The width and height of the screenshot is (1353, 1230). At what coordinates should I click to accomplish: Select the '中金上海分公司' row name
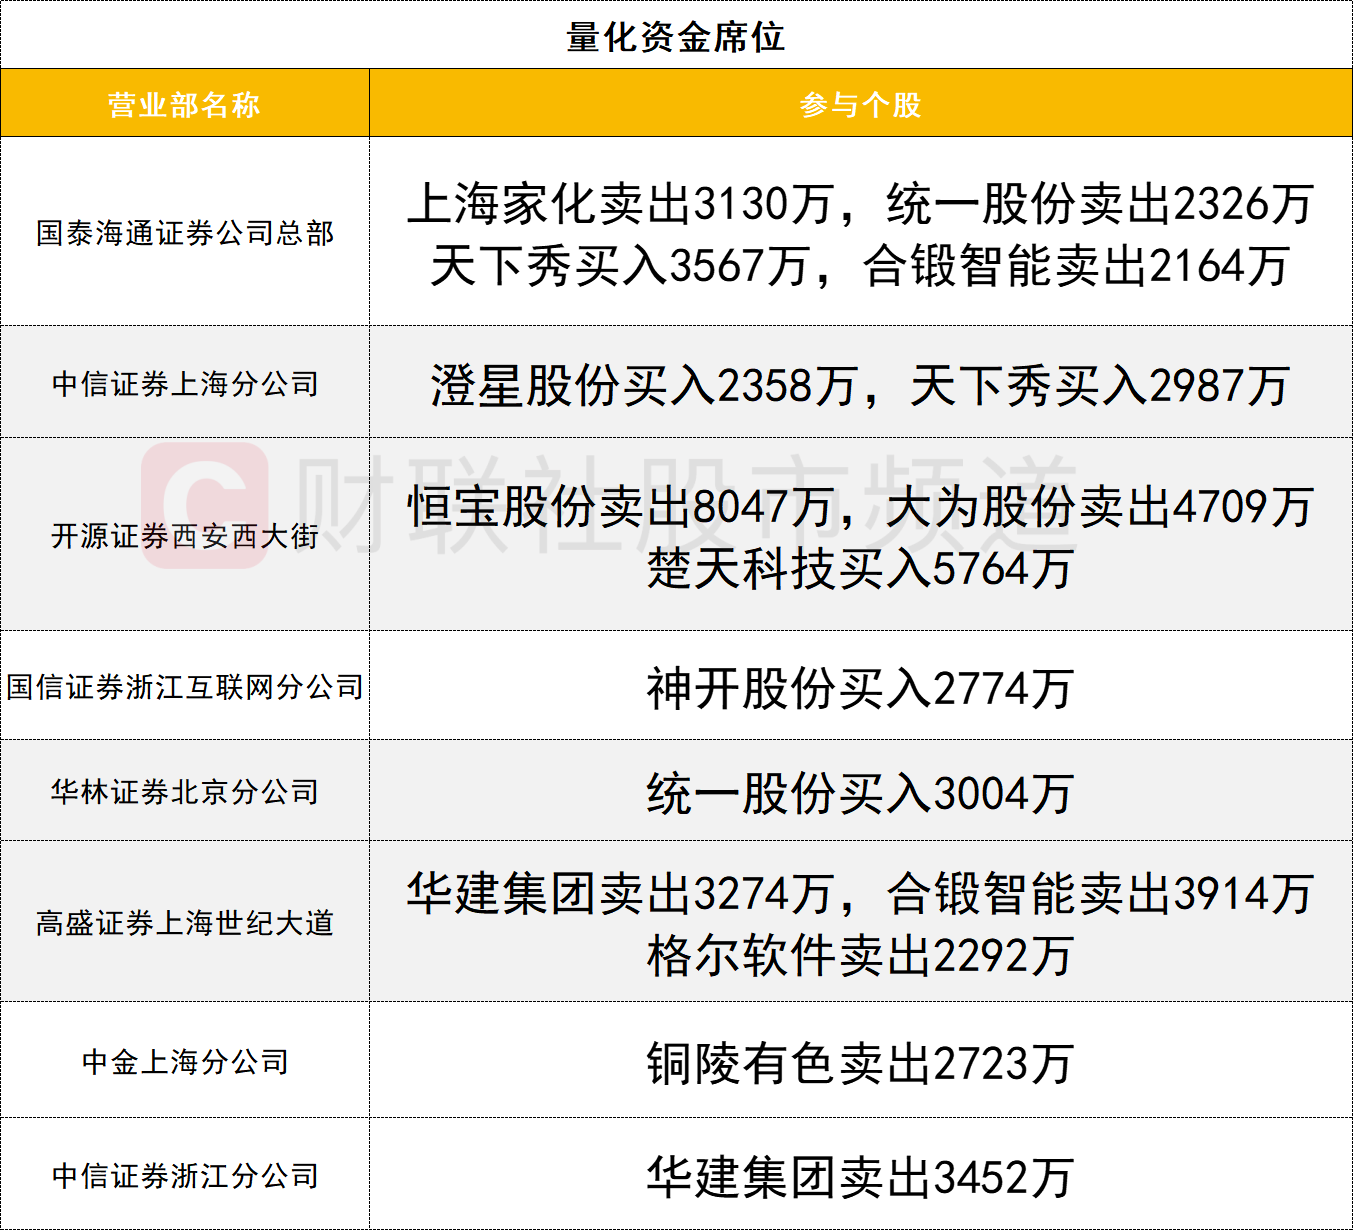click(x=185, y=1061)
